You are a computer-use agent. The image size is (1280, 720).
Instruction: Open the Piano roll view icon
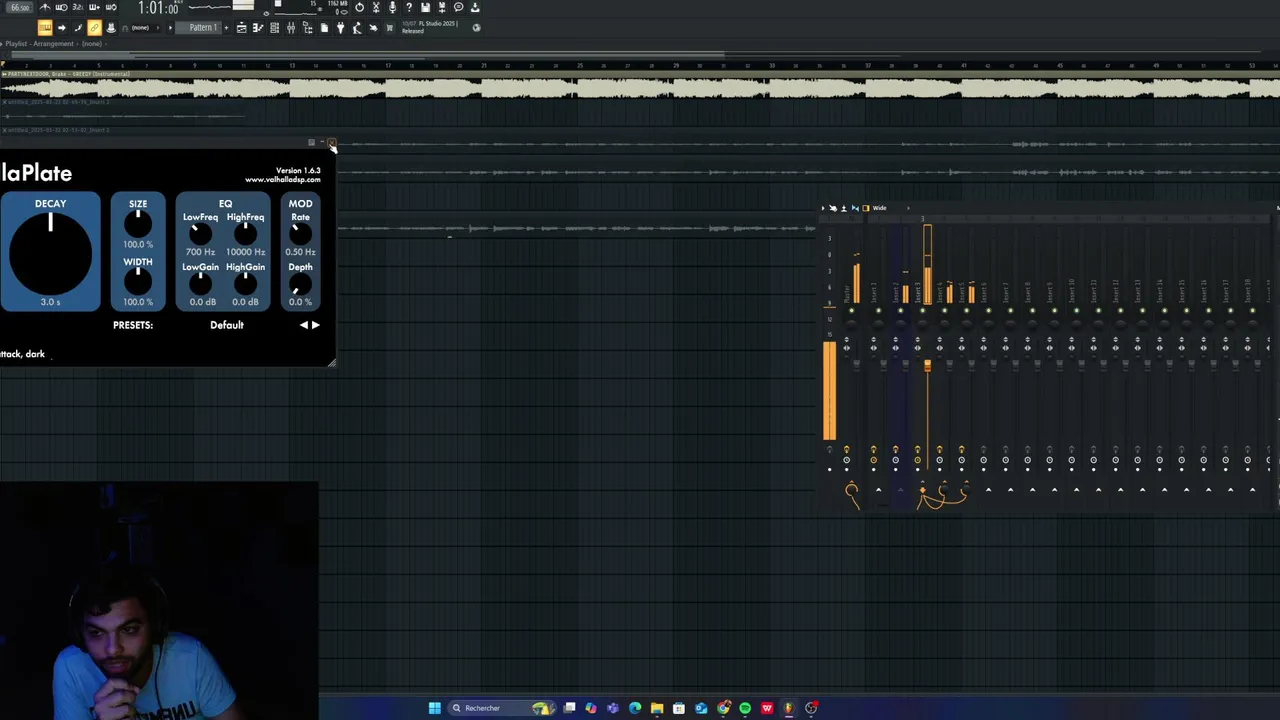(x=258, y=28)
